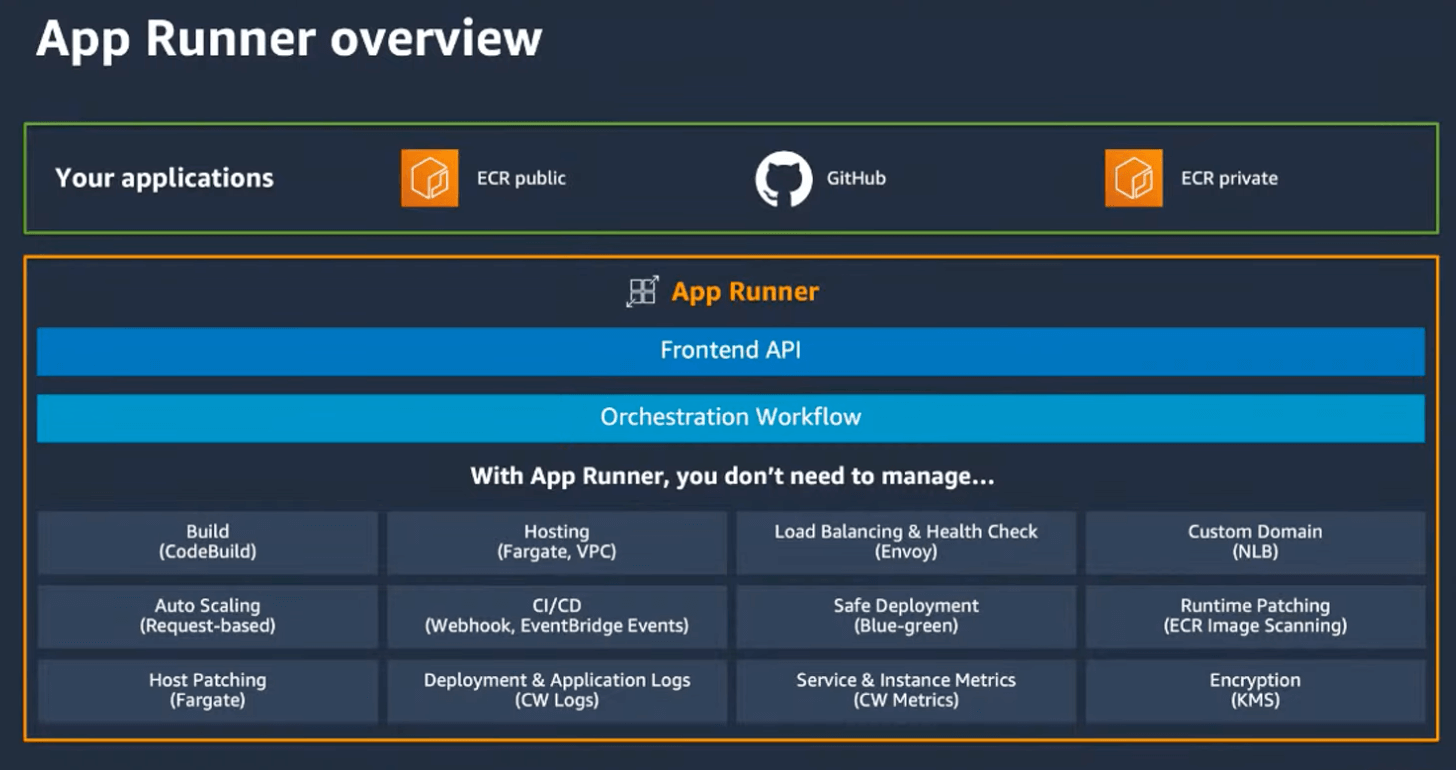
Task: Click Load Balancing & Health Check box
Action: [906, 542]
